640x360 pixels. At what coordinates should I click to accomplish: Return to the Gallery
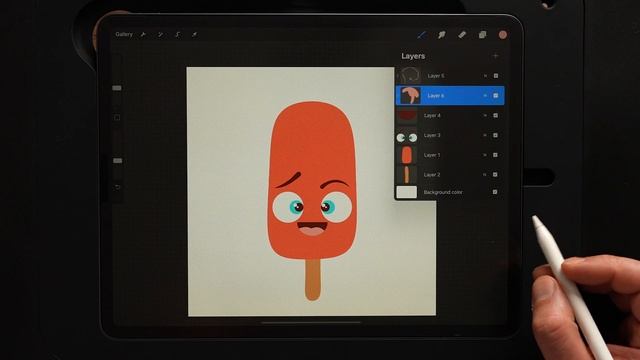click(x=124, y=34)
